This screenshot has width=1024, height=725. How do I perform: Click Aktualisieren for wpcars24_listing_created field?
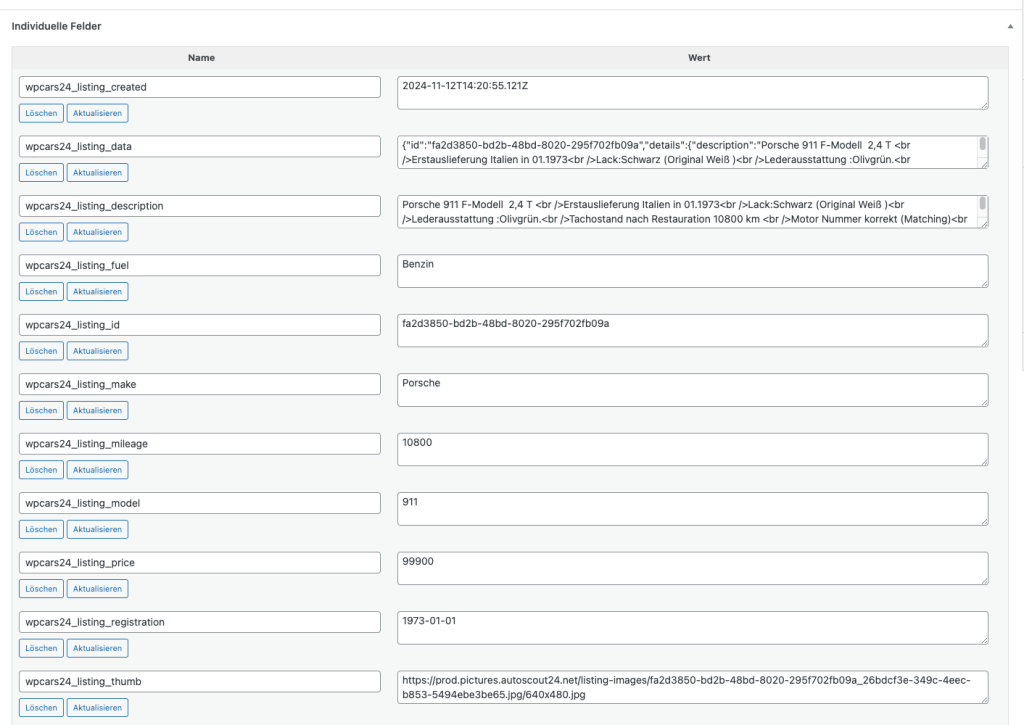(x=97, y=113)
